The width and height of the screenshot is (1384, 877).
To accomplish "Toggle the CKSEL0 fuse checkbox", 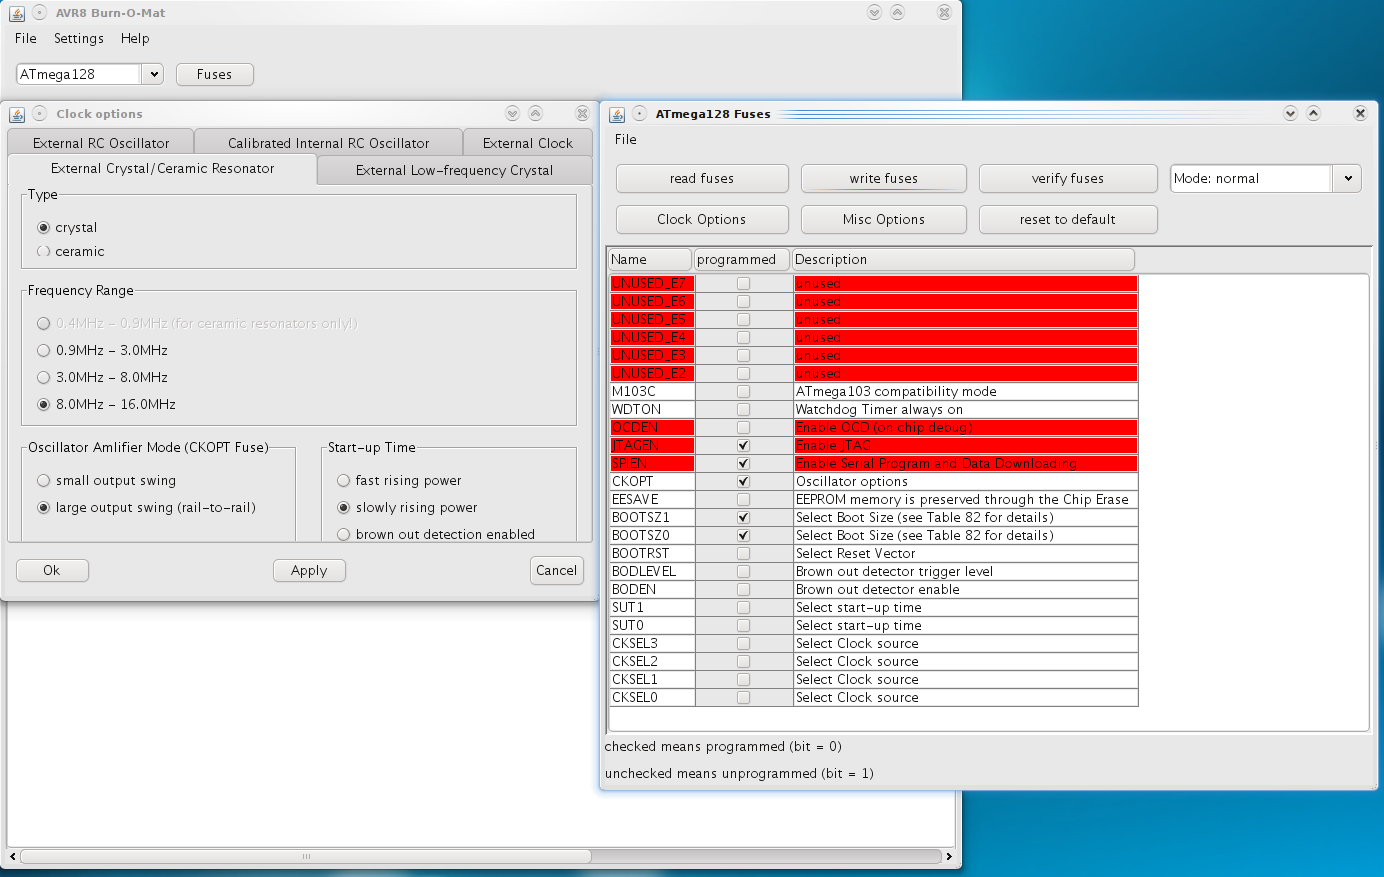I will tap(743, 698).
